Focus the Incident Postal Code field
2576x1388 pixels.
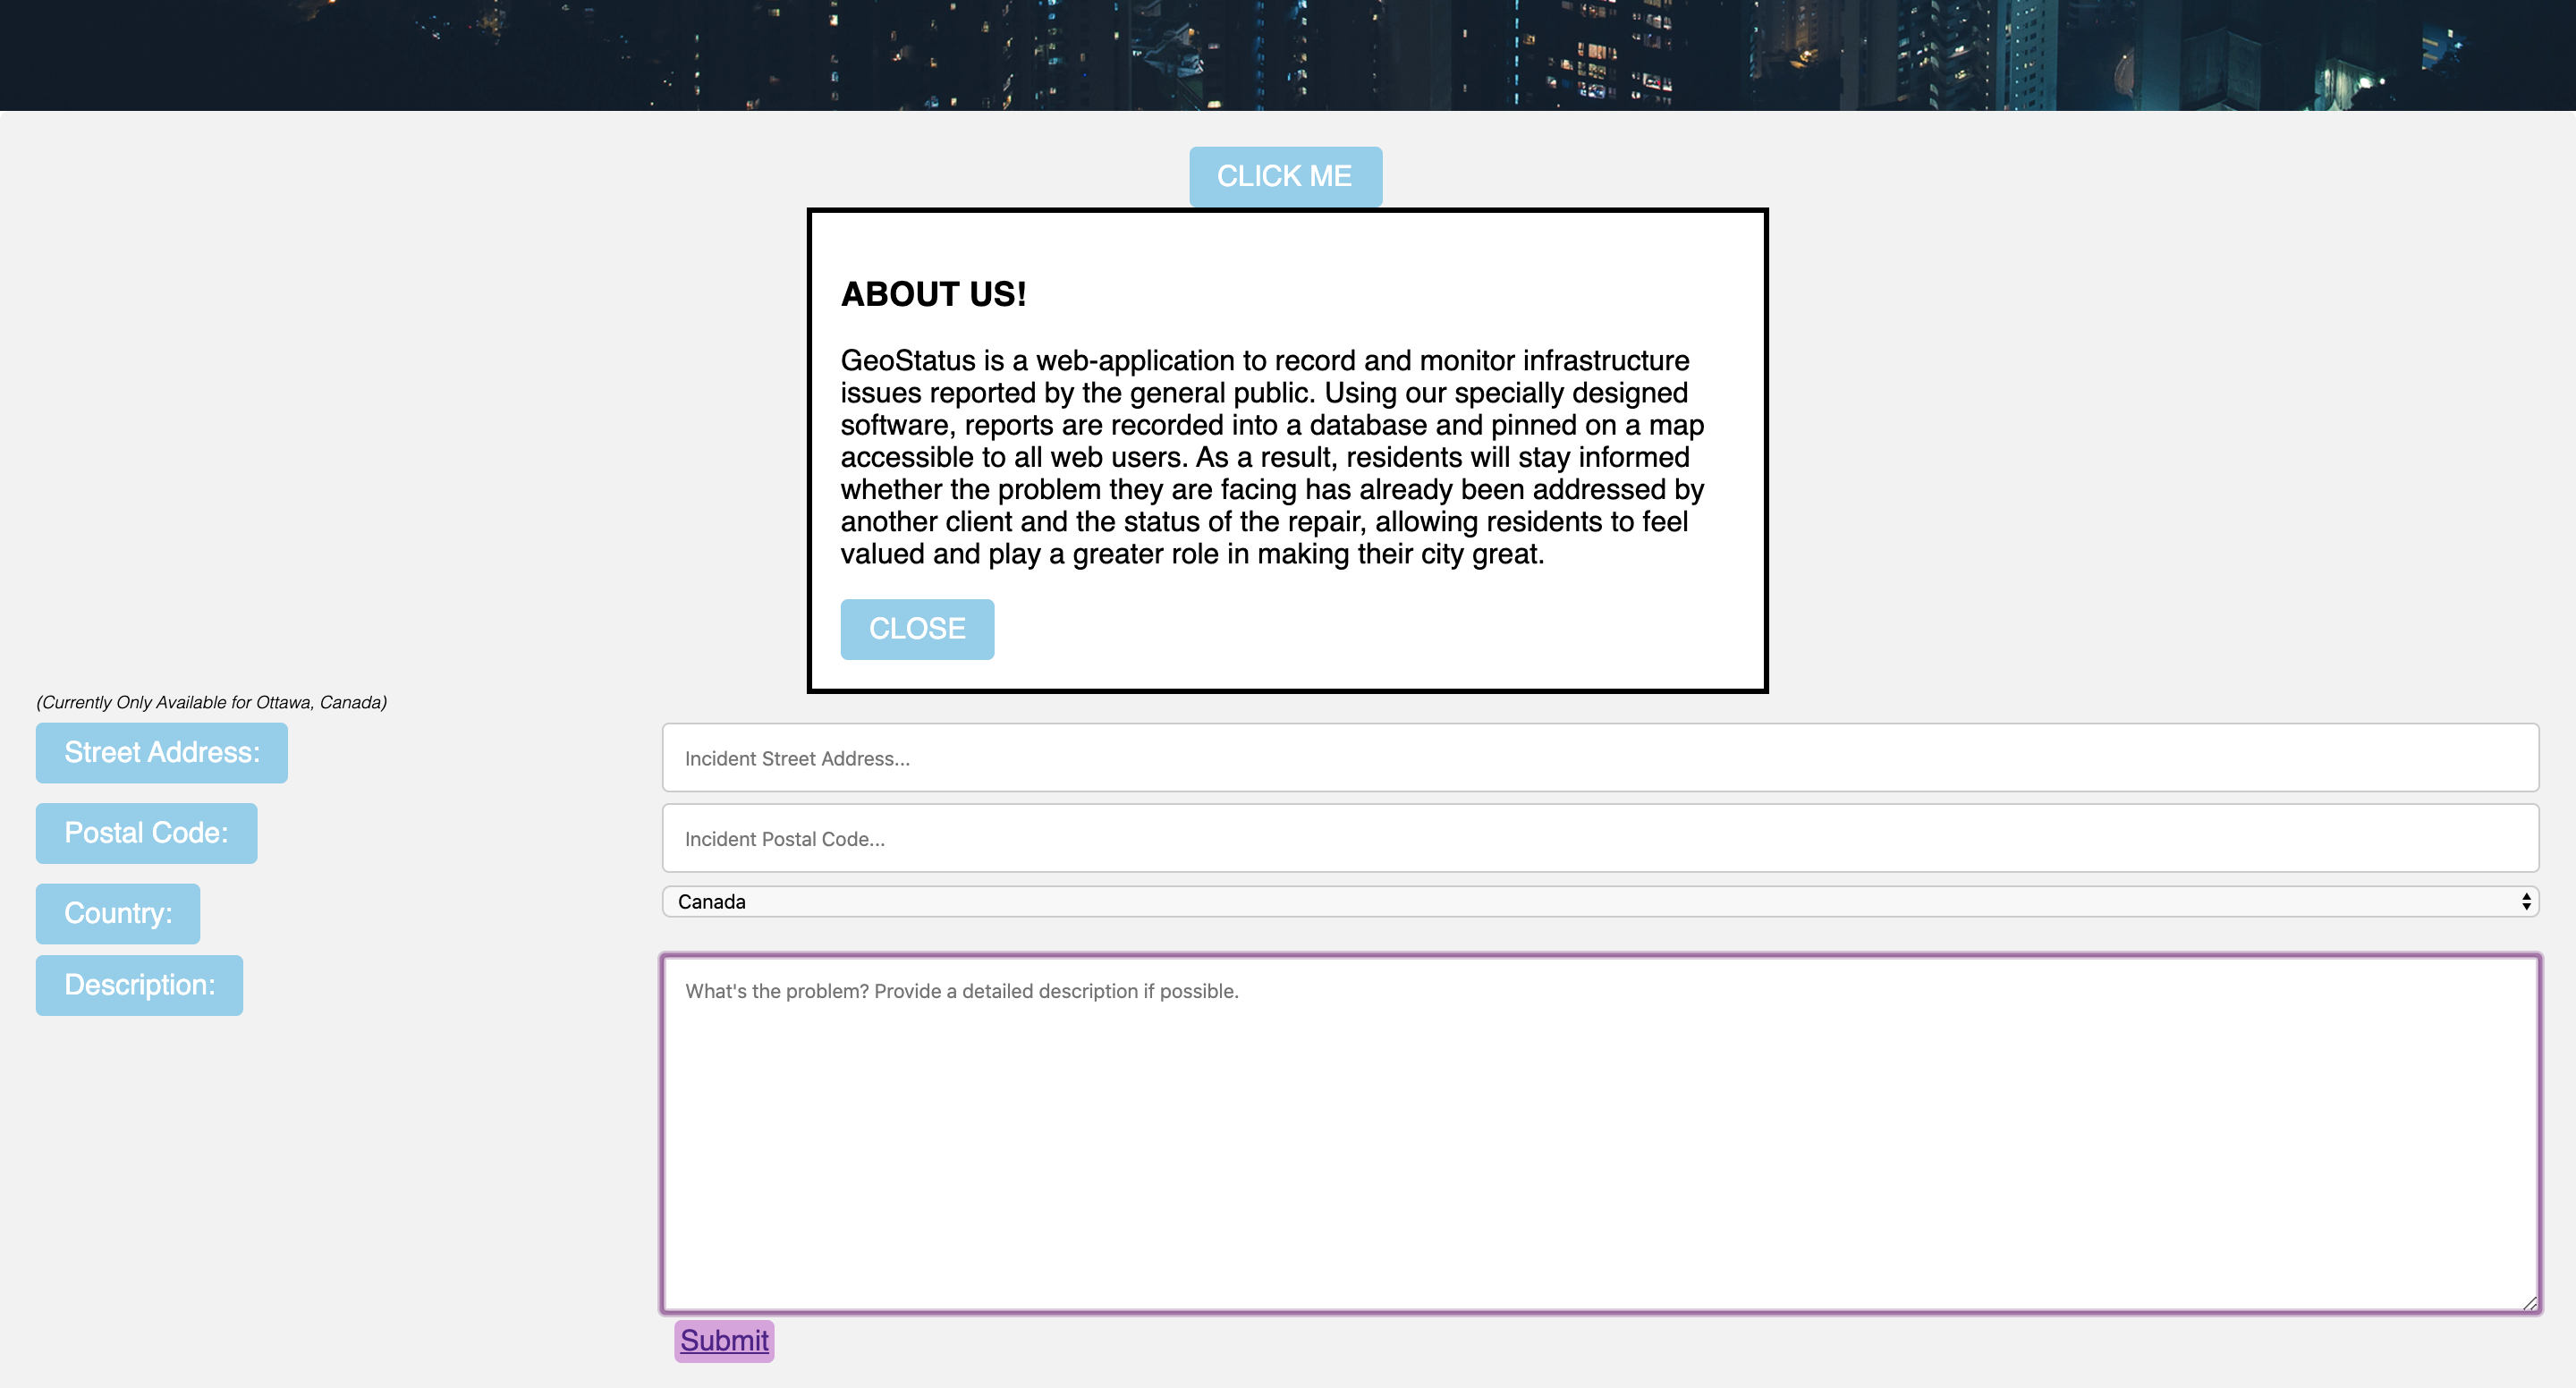[x=1599, y=838]
